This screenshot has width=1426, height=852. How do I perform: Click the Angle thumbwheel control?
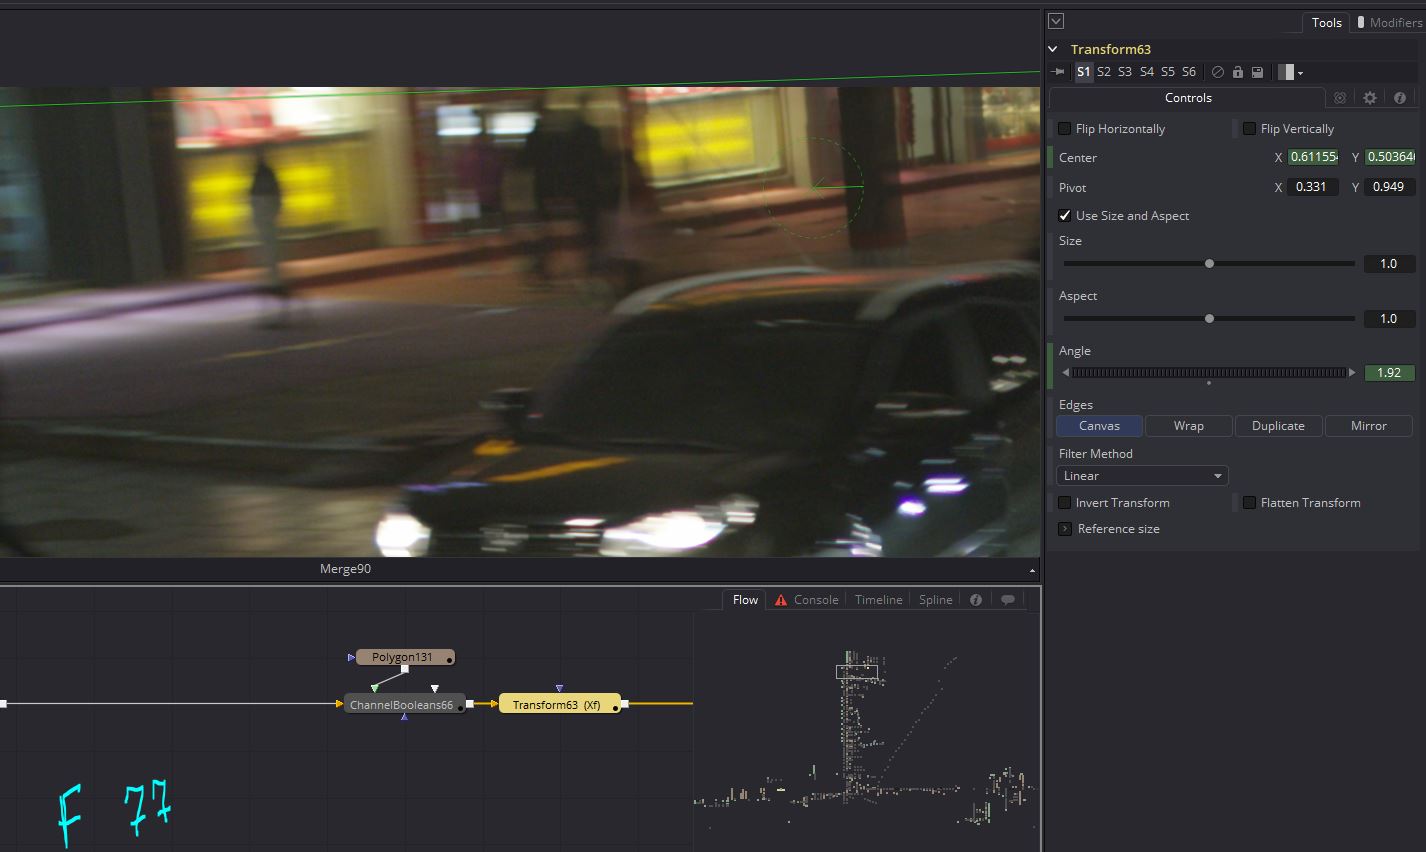[x=1209, y=373]
